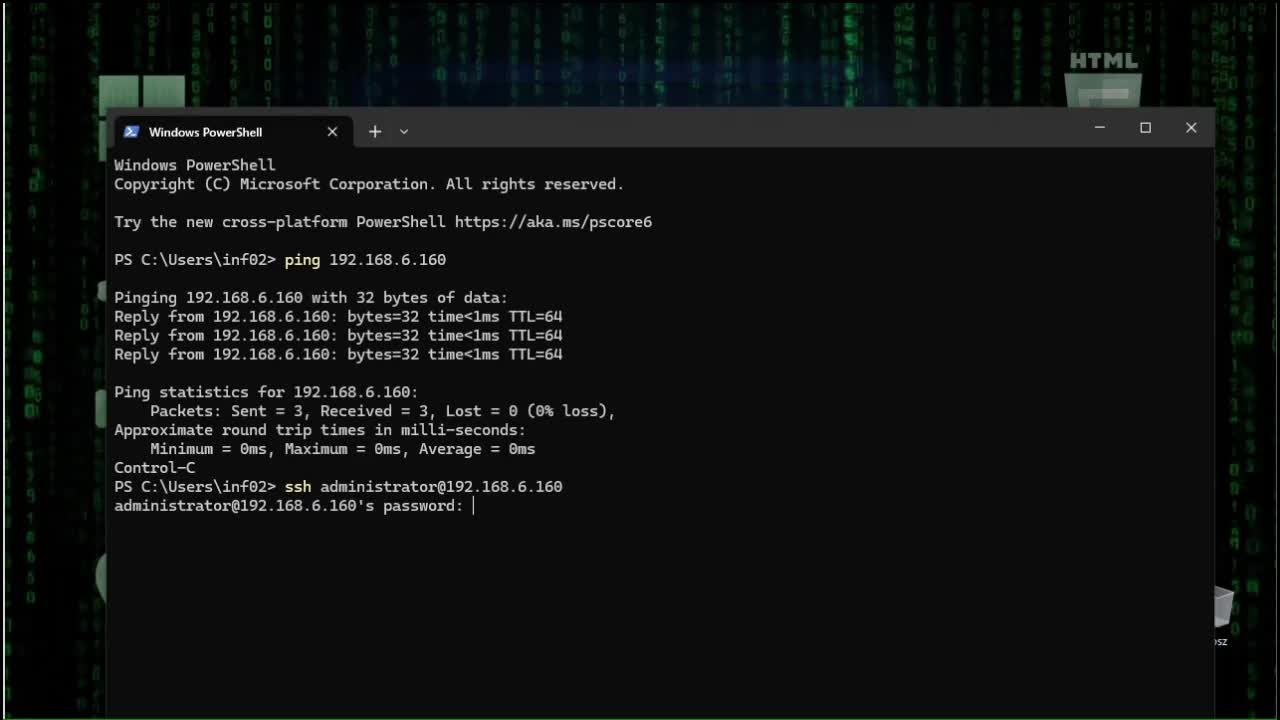Open a new tab with plus button
1280x720 pixels.
click(375, 132)
